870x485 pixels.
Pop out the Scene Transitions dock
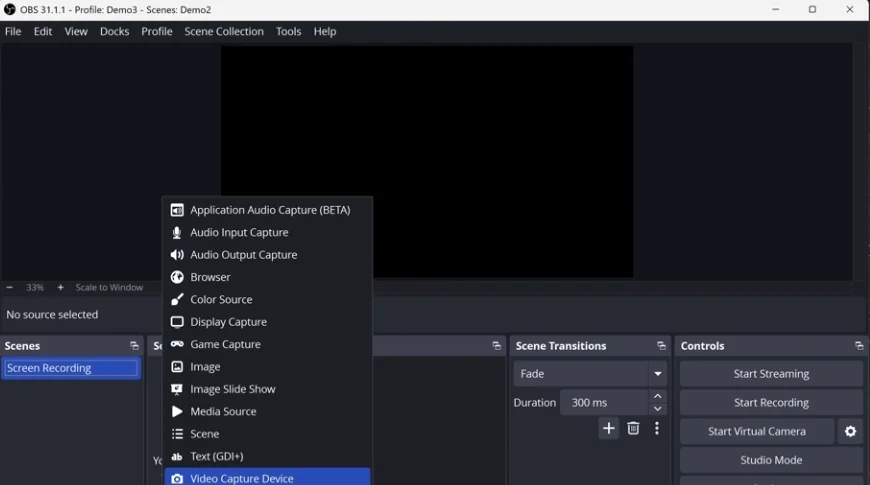(x=661, y=346)
